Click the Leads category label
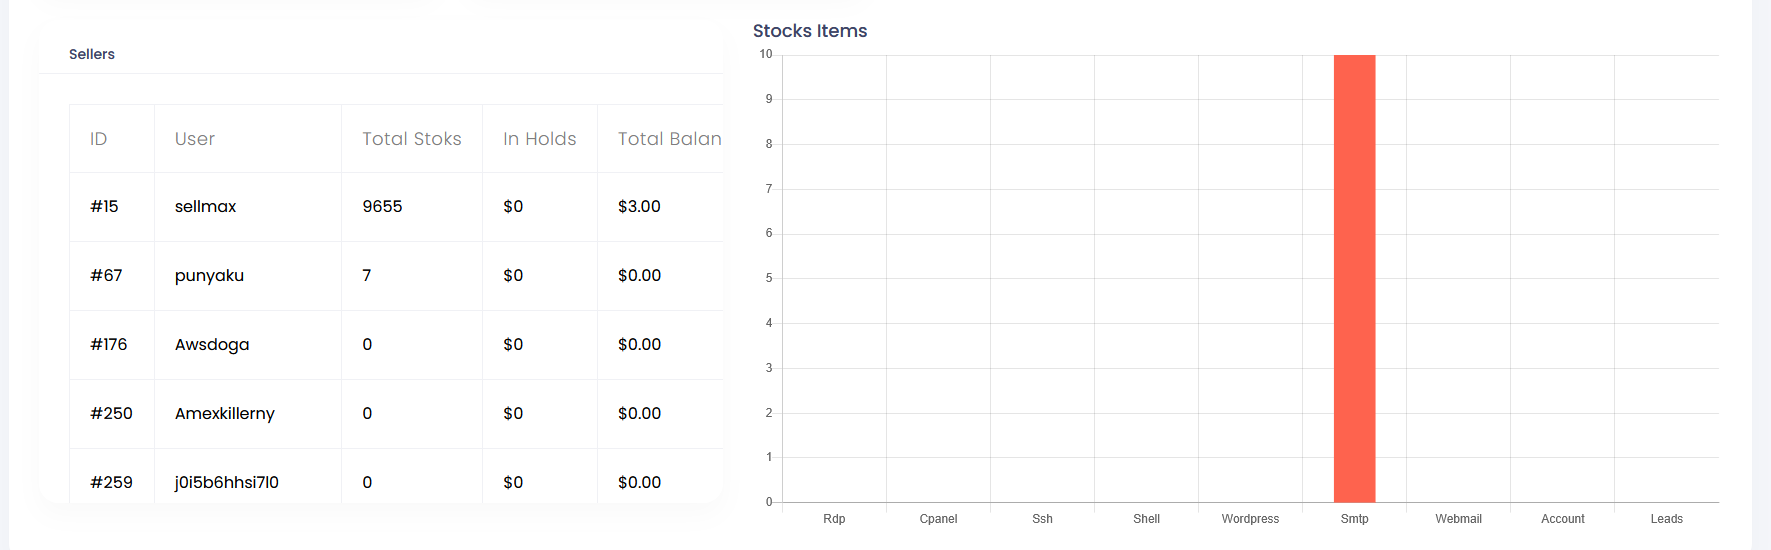This screenshot has width=1771, height=550. 1666,519
